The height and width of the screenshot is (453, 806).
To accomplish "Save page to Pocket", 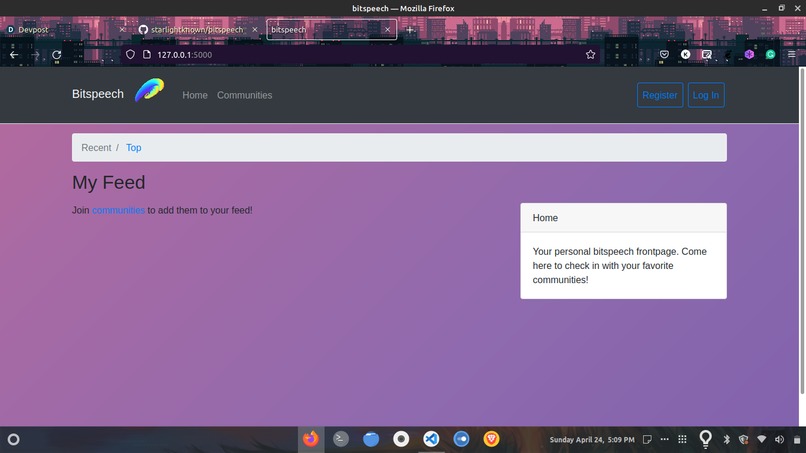I will (664, 55).
